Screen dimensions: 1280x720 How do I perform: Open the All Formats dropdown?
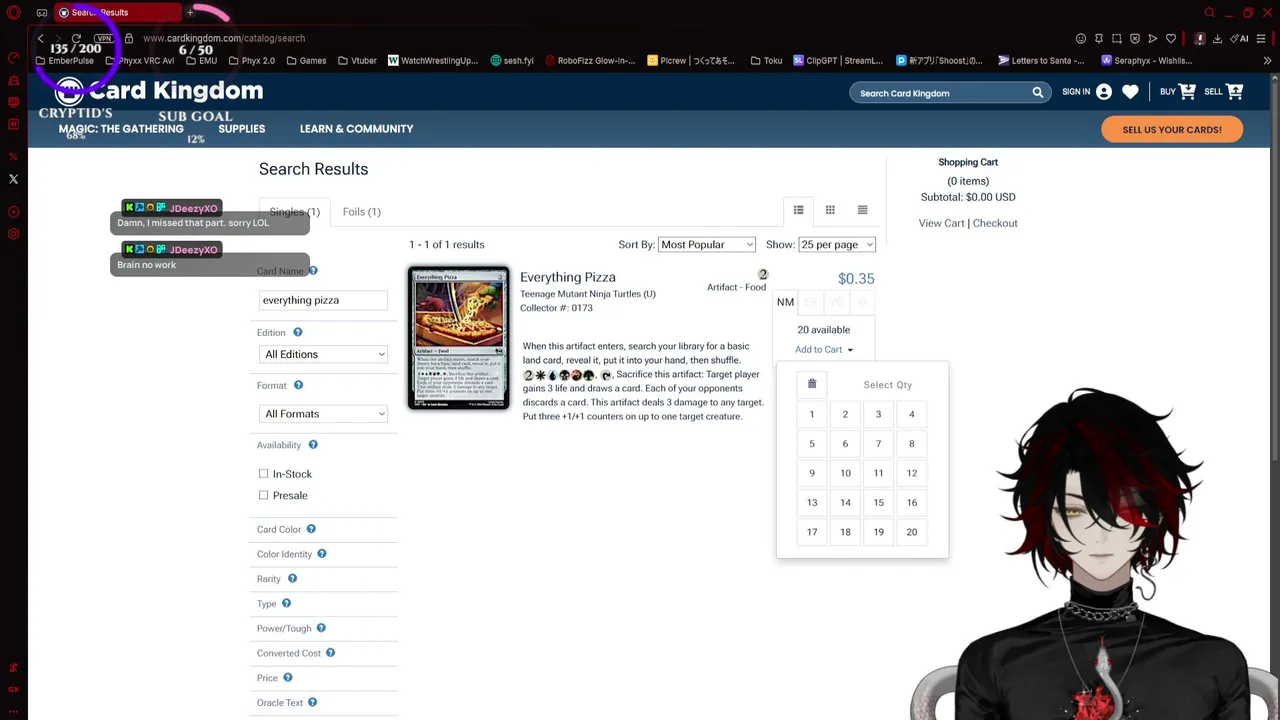click(323, 414)
